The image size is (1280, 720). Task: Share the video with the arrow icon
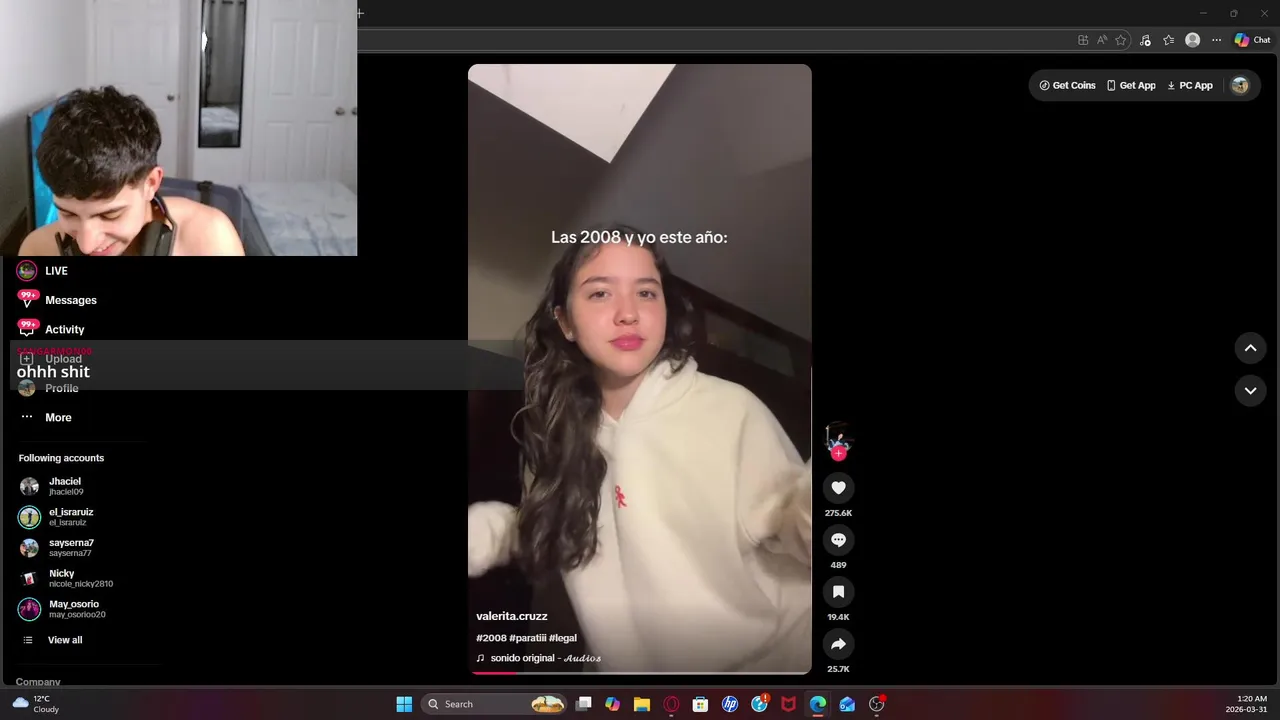pos(838,644)
